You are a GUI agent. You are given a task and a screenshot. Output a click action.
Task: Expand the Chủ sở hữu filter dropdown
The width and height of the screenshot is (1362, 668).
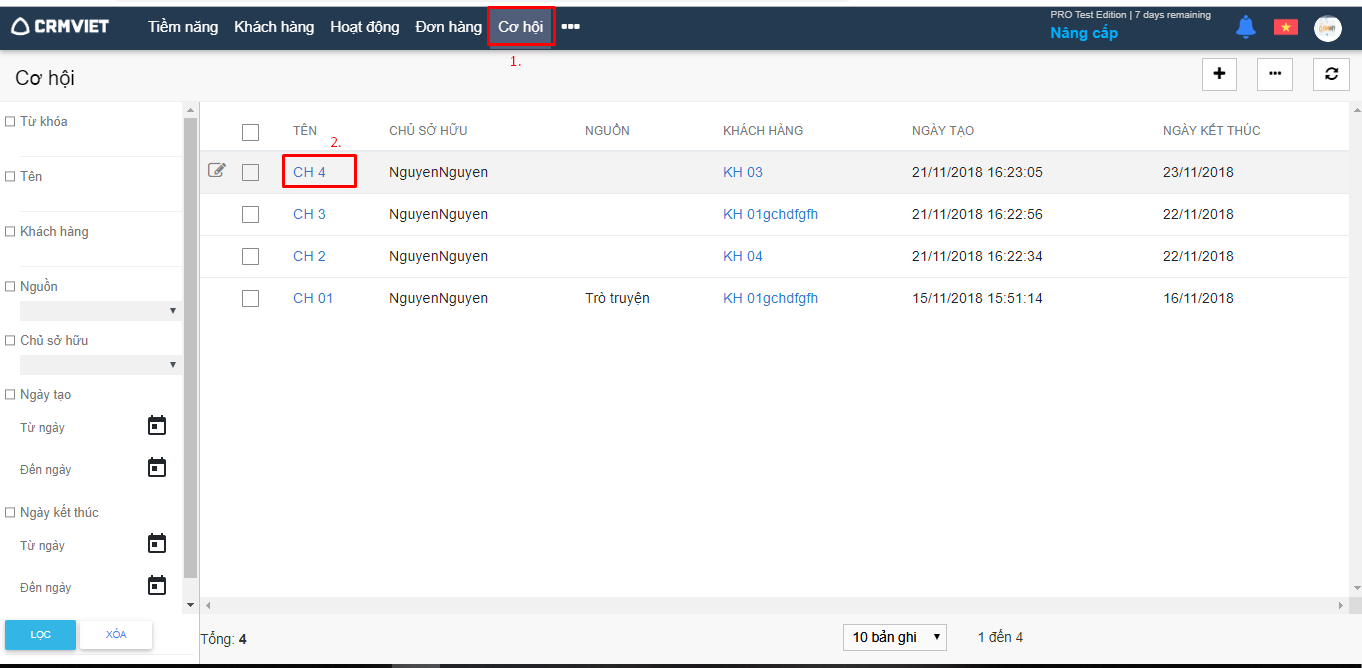(x=100, y=365)
